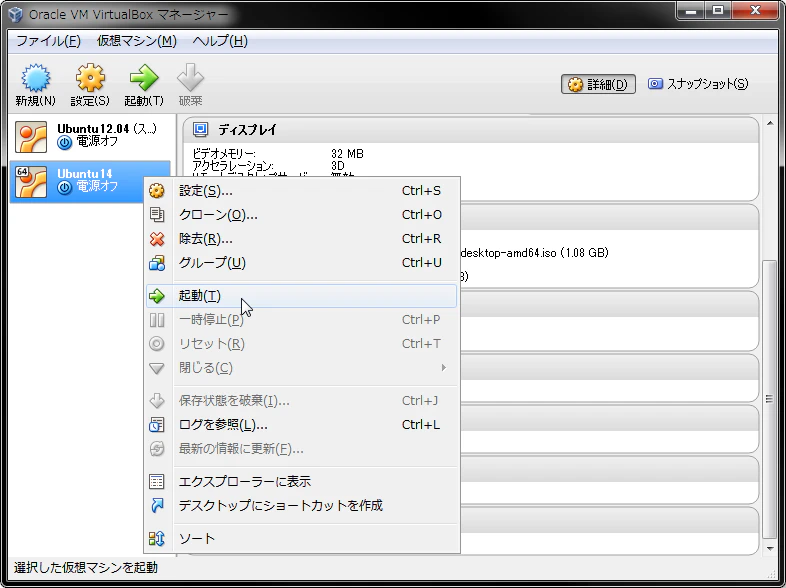This screenshot has height=588, width=786.
Task: Click the group icon beside グループ(U)
Action: [157, 263]
